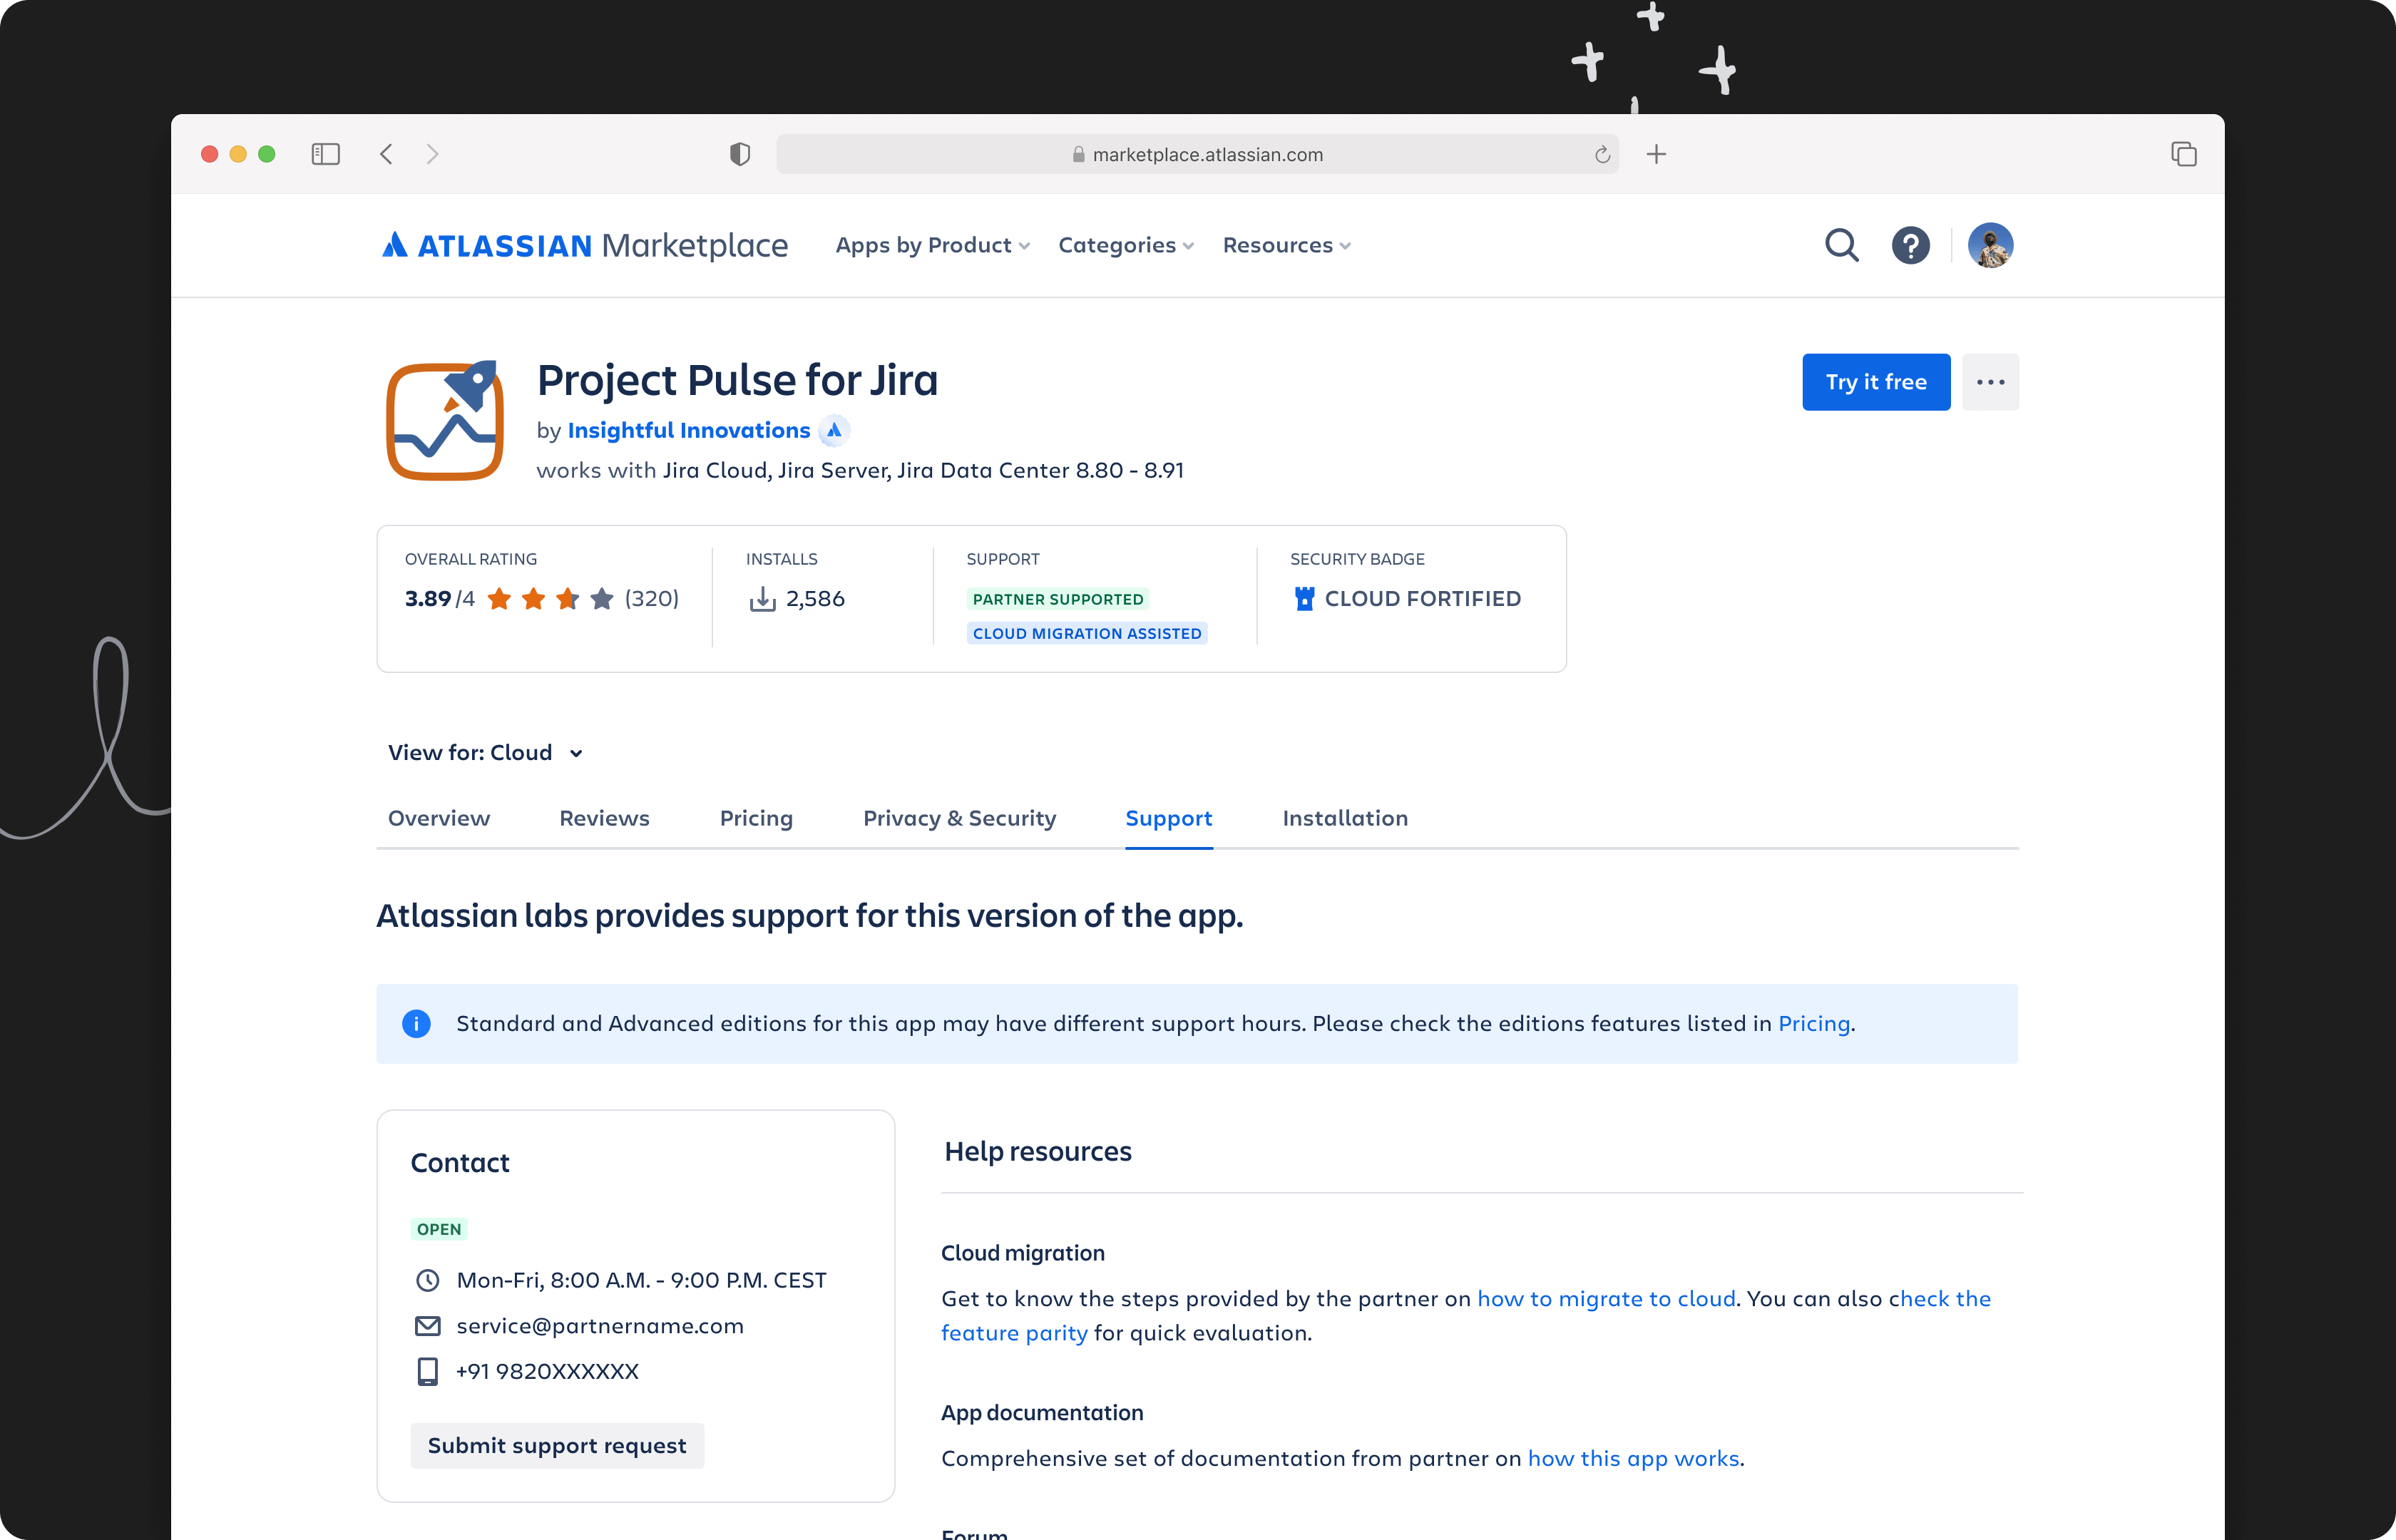Open the how to migrate to cloud link

pos(1606,1299)
